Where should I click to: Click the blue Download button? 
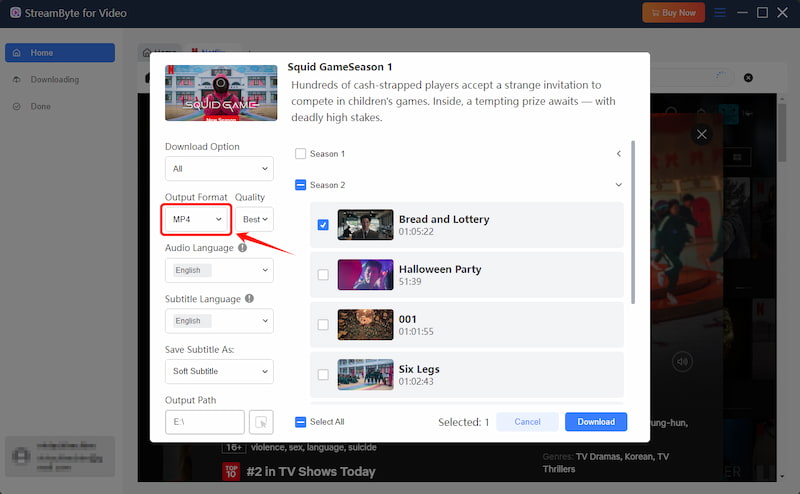[x=596, y=422]
